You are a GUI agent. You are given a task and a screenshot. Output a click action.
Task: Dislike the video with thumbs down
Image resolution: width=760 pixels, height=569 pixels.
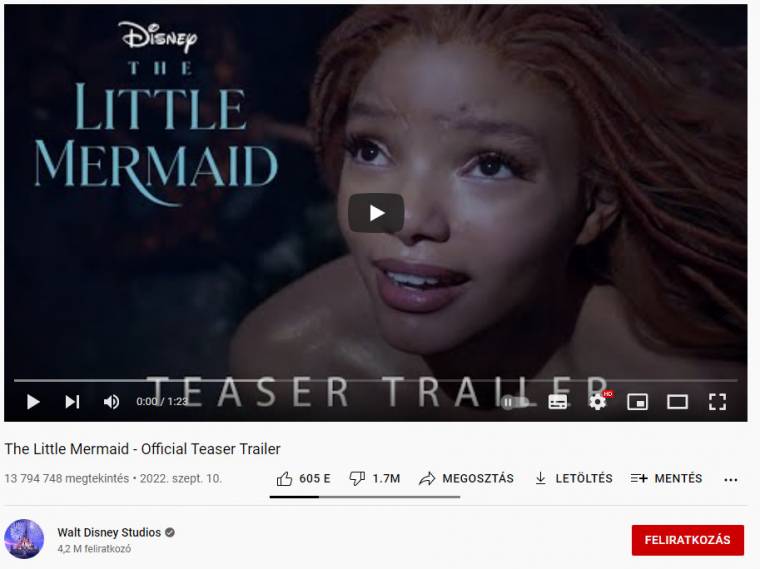(375, 479)
